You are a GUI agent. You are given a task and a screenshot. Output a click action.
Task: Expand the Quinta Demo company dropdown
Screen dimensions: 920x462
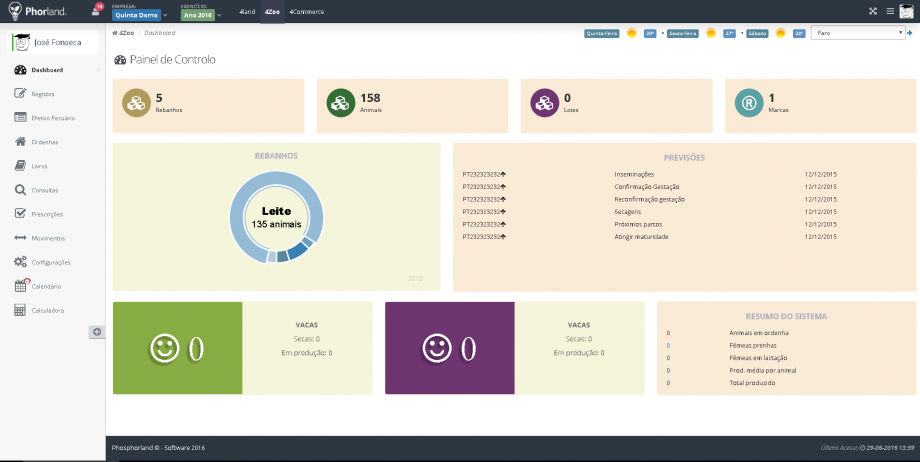point(141,15)
